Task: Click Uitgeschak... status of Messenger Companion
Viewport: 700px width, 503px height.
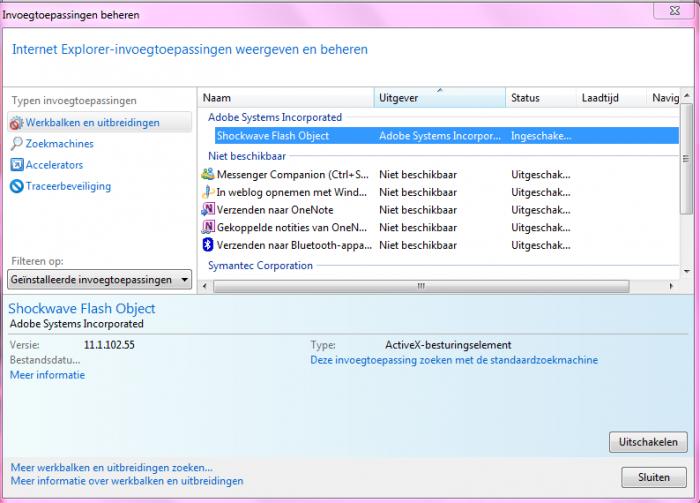Action: coord(541,175)
